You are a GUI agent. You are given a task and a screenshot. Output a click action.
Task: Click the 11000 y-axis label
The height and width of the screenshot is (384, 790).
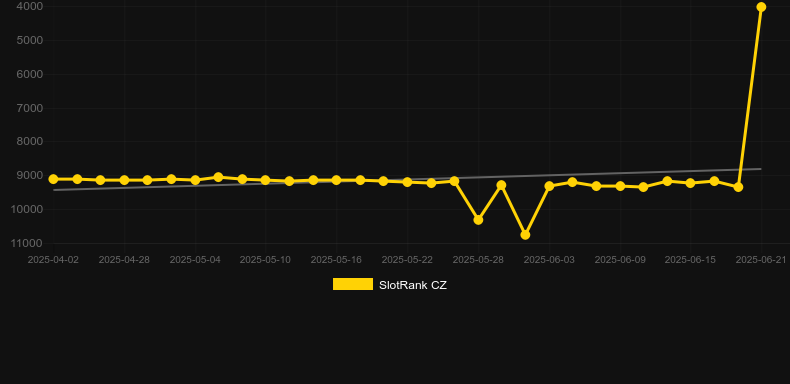27,243
